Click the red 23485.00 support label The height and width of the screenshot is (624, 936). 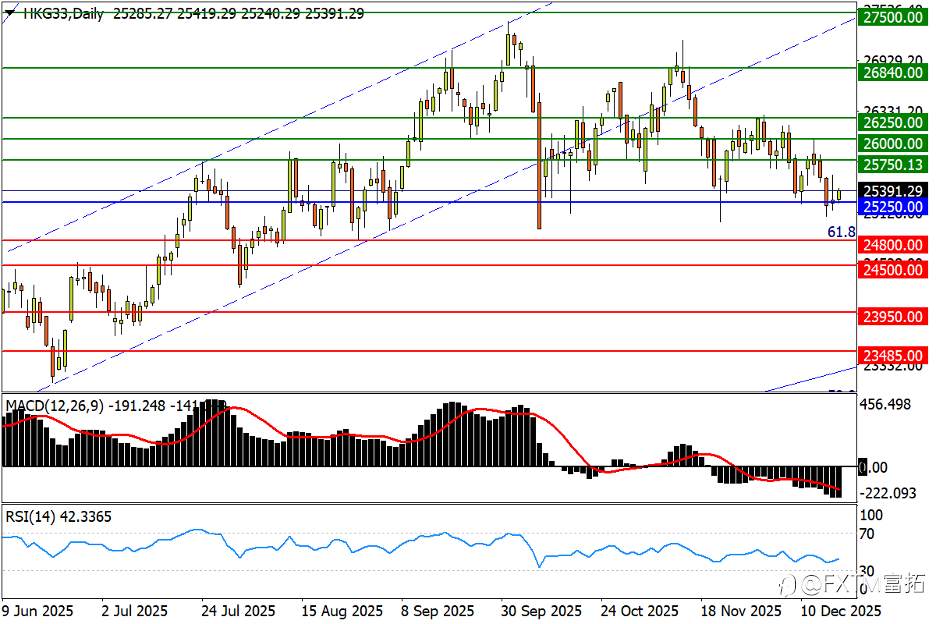[893, 356]
